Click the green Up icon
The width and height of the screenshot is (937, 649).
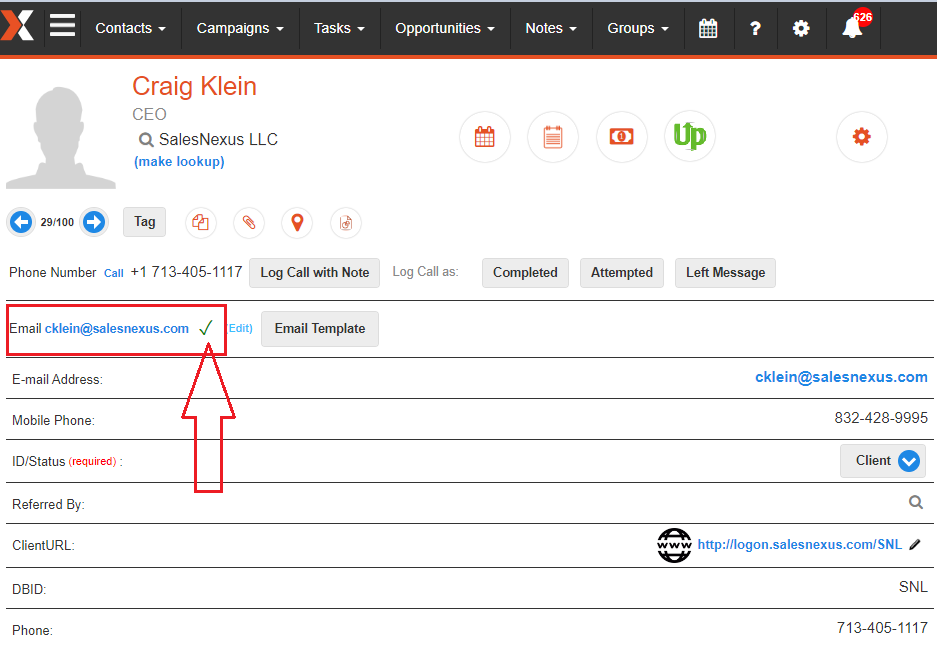click(690, 137)
